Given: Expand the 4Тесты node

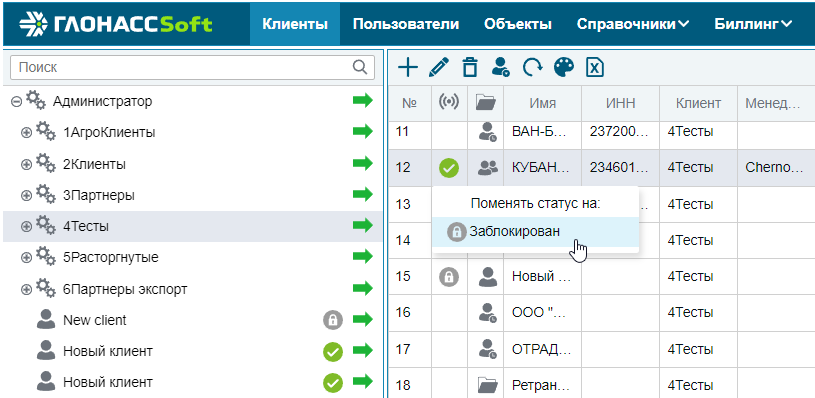Looking at the screenshot, I should pos(27,227).
